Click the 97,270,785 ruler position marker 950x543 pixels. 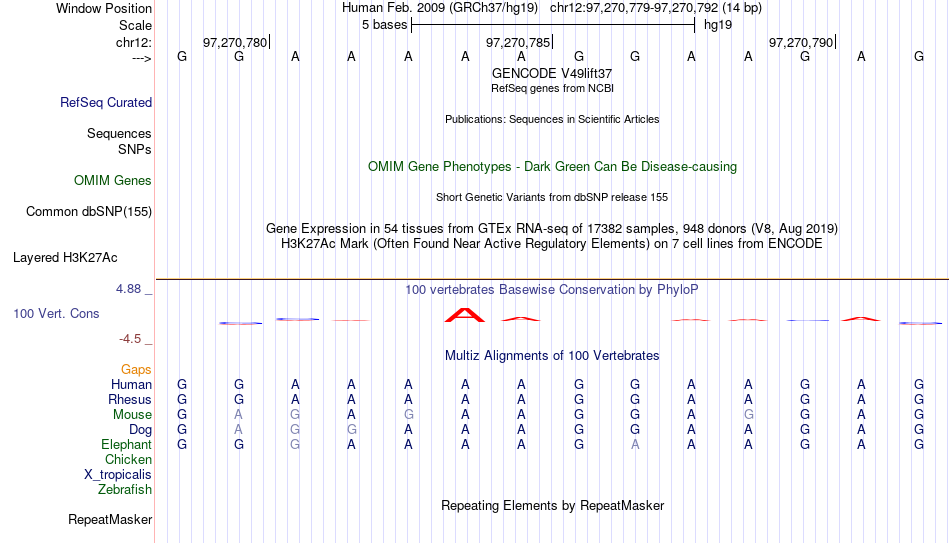pos(518,42)
